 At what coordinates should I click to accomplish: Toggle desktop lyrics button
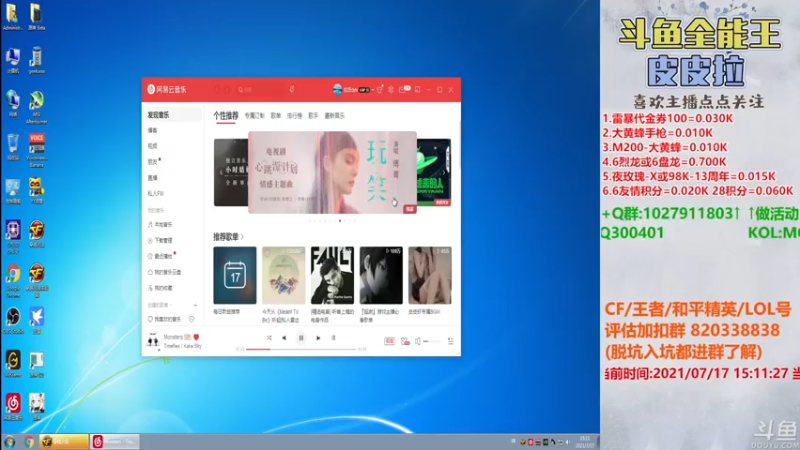(333, 338)
